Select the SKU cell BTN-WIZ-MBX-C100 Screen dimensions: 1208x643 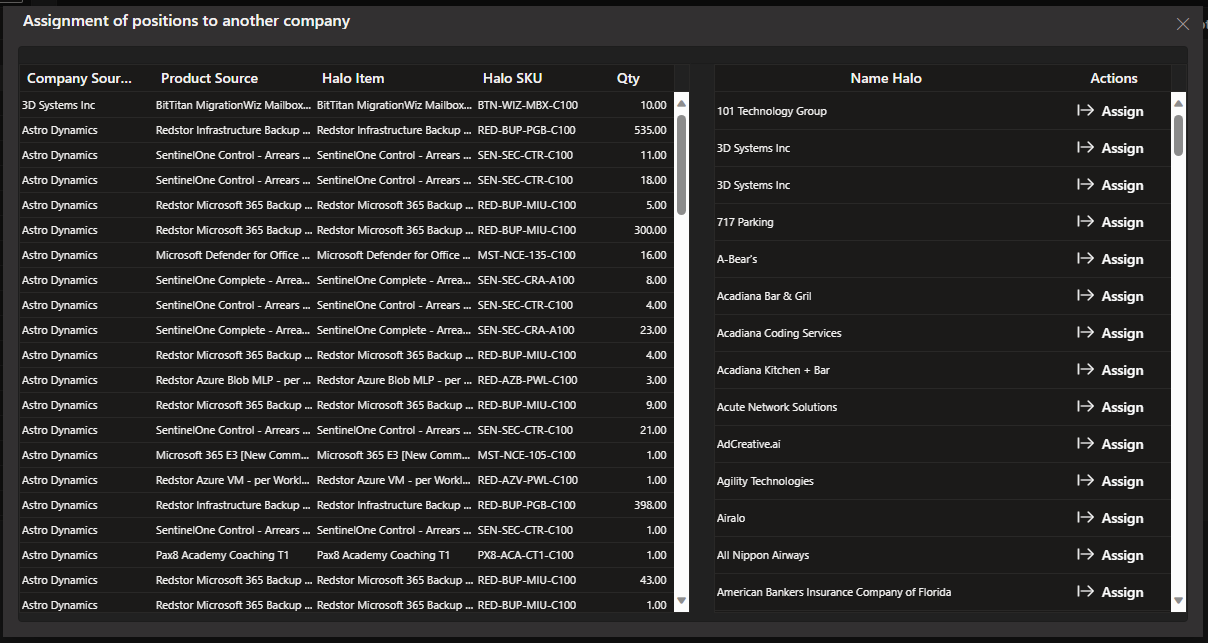click(528, 105)
